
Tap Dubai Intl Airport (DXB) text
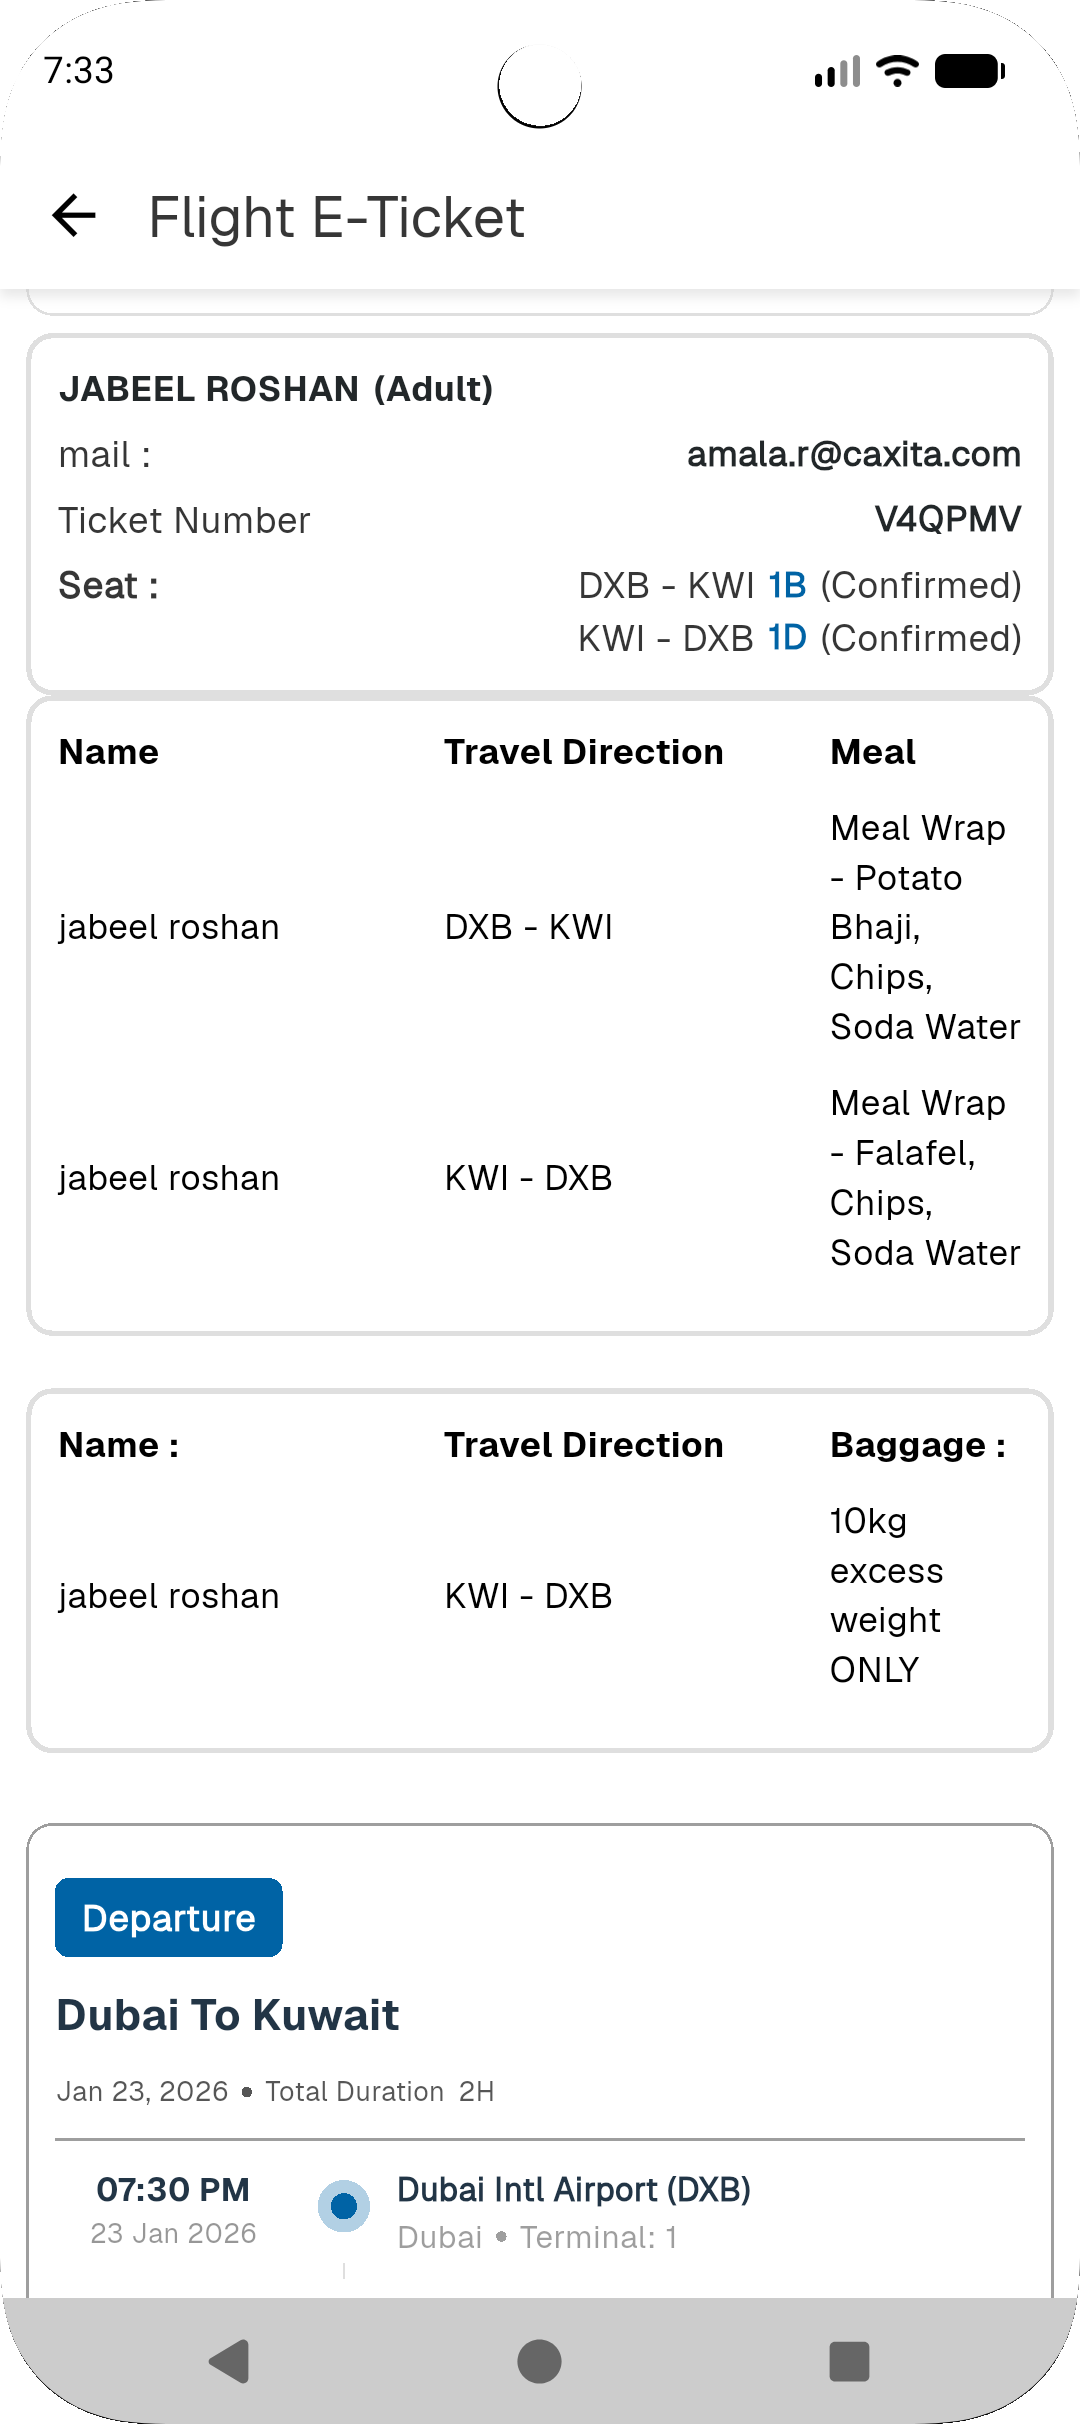pyautogui.click(x=574, y=2189)
